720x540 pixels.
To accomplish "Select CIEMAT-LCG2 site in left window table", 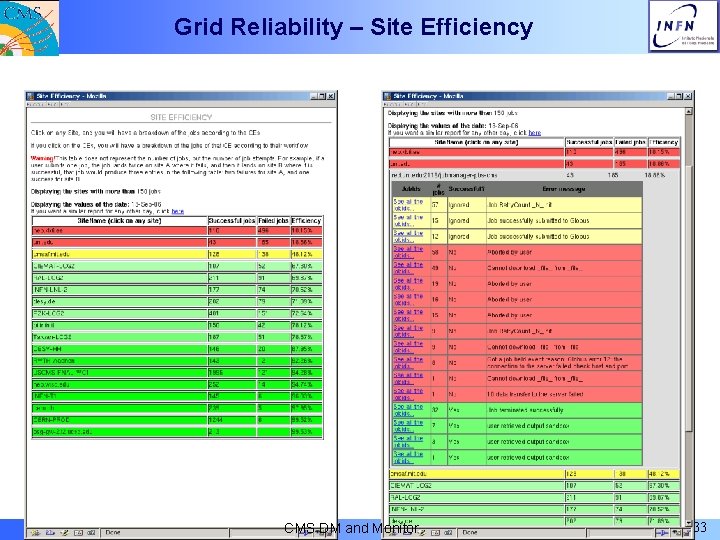I will (x=119, y=266).
